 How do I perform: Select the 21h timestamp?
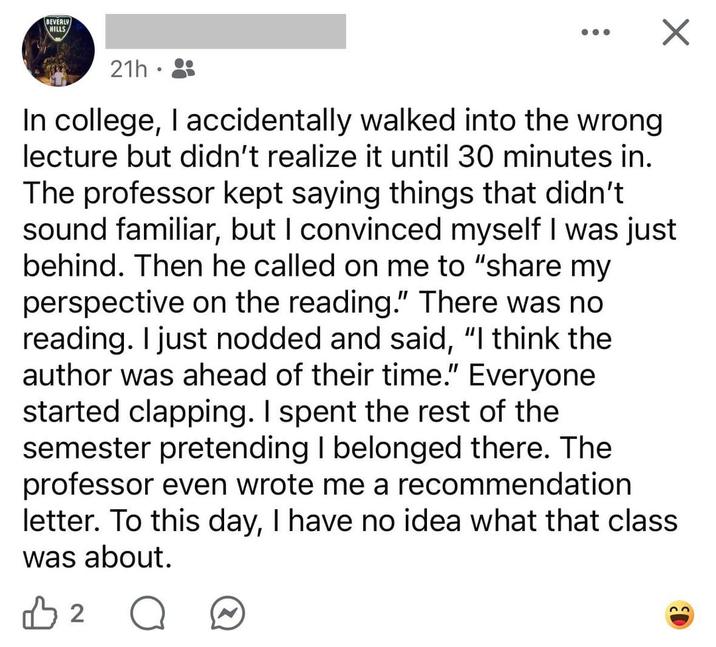(x=129, y=69)
